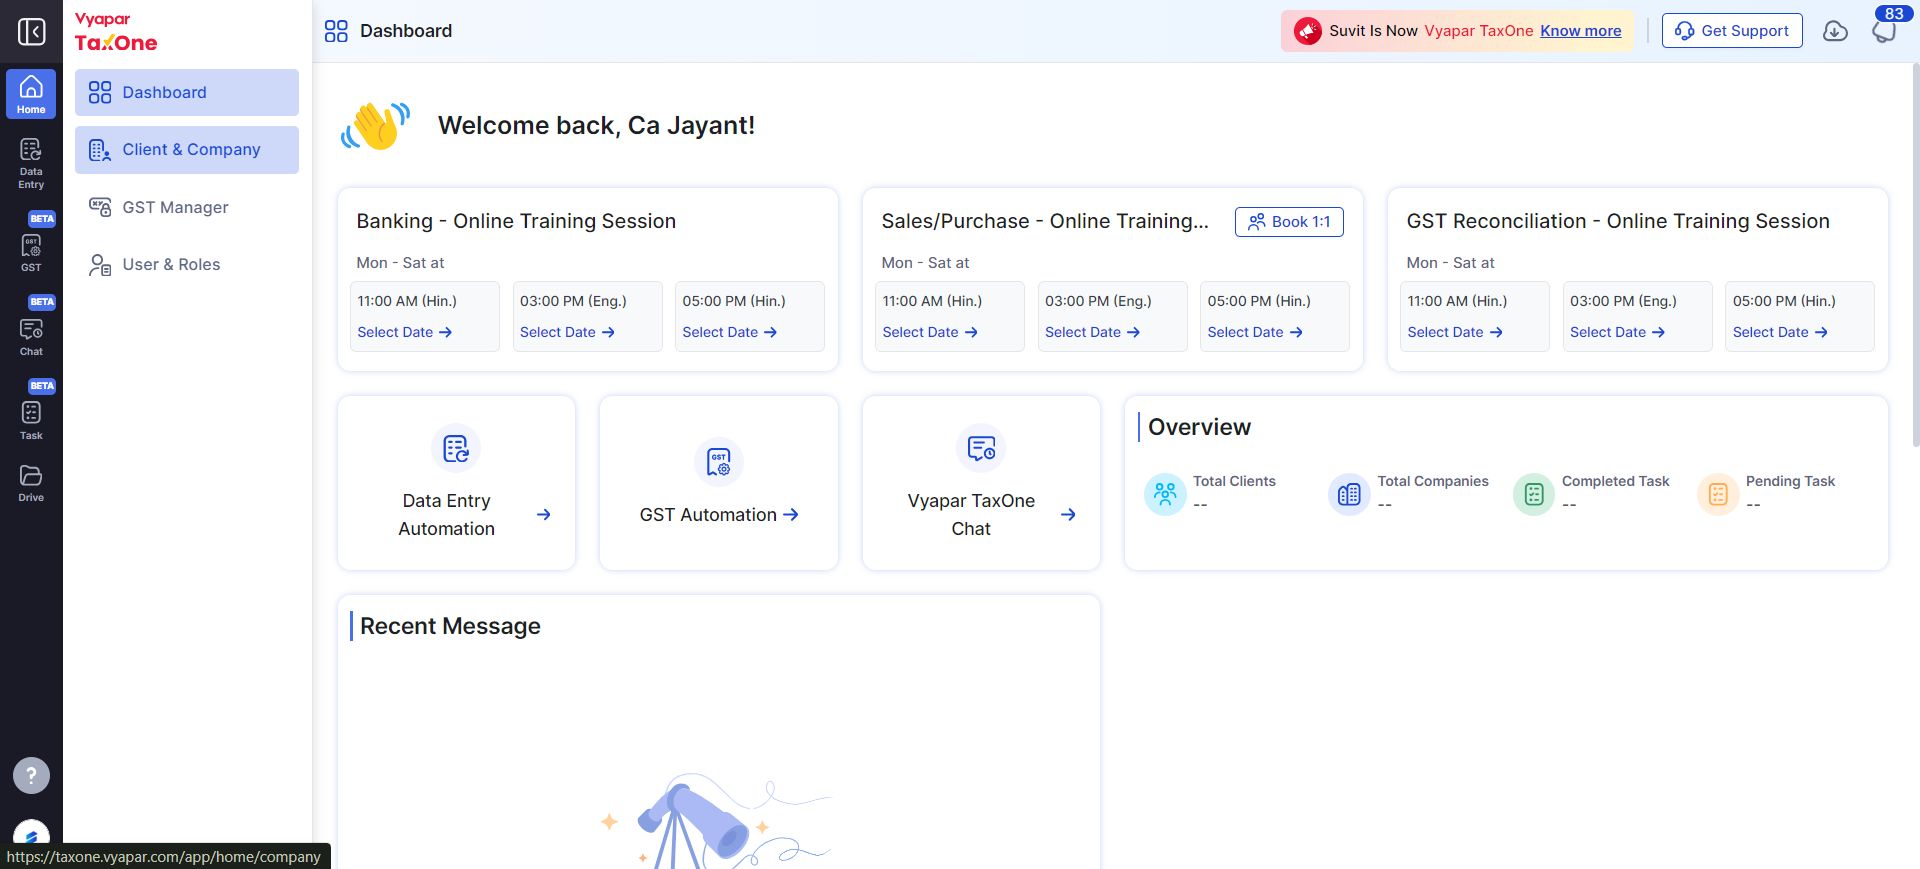Select date for Sales/Purchase 05:00 PM session
This screenshot has height=869, width=1920.
(x=1255, y=332)
